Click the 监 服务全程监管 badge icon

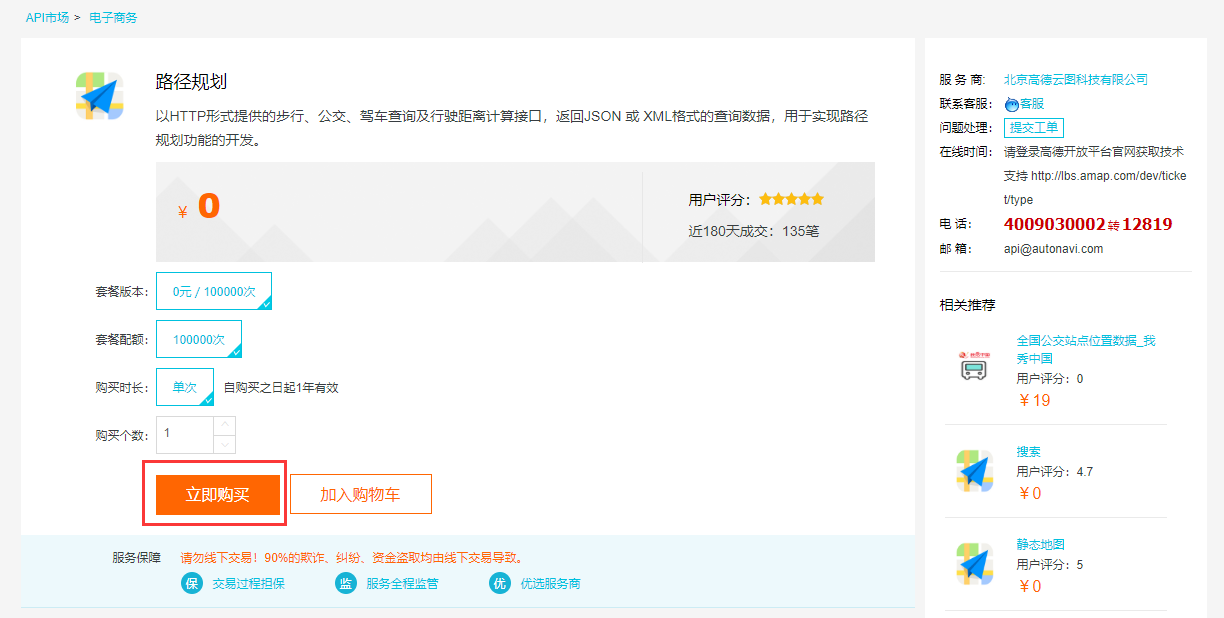[346, 583]
